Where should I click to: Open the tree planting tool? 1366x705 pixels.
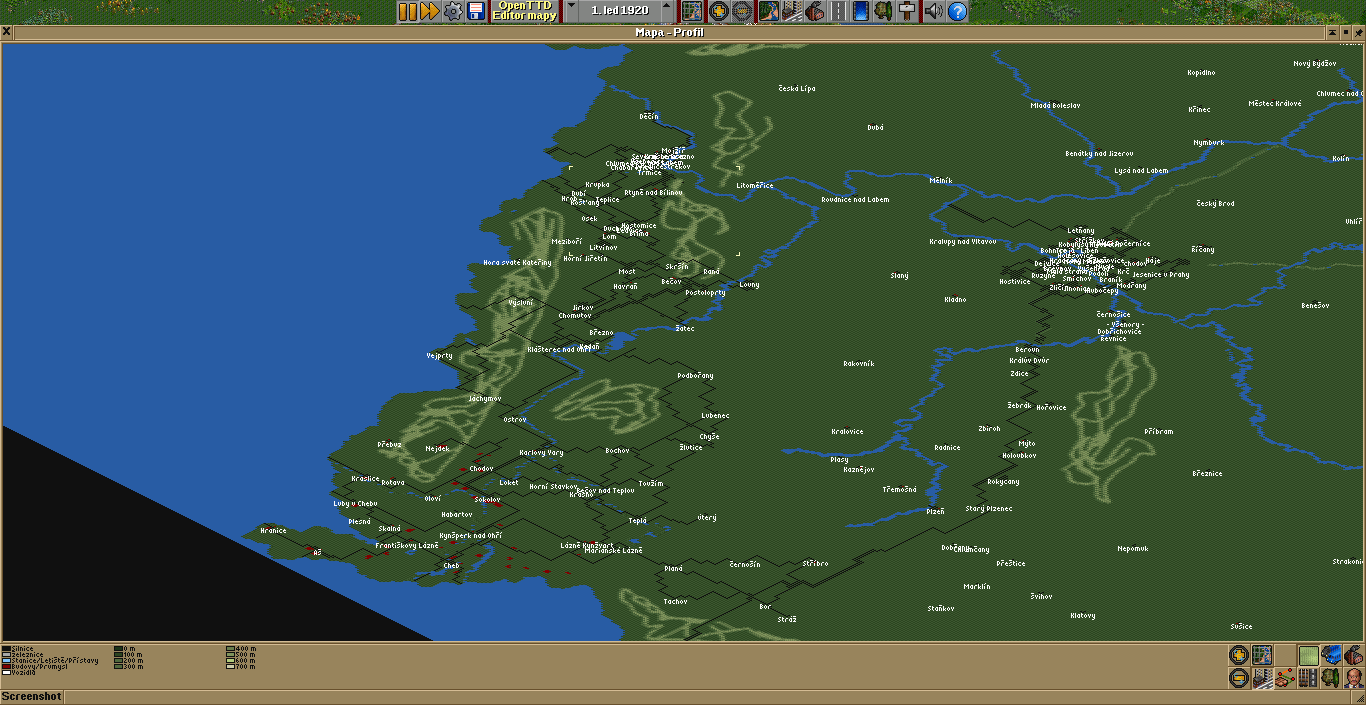pos(884,11)
